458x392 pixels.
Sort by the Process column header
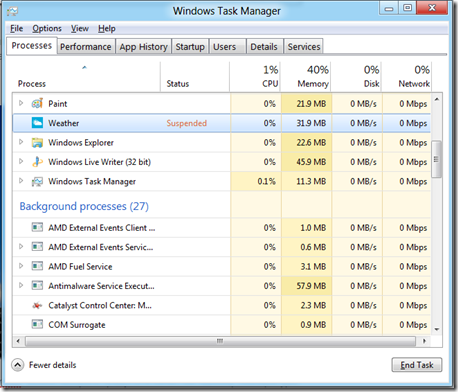[86, 77]
